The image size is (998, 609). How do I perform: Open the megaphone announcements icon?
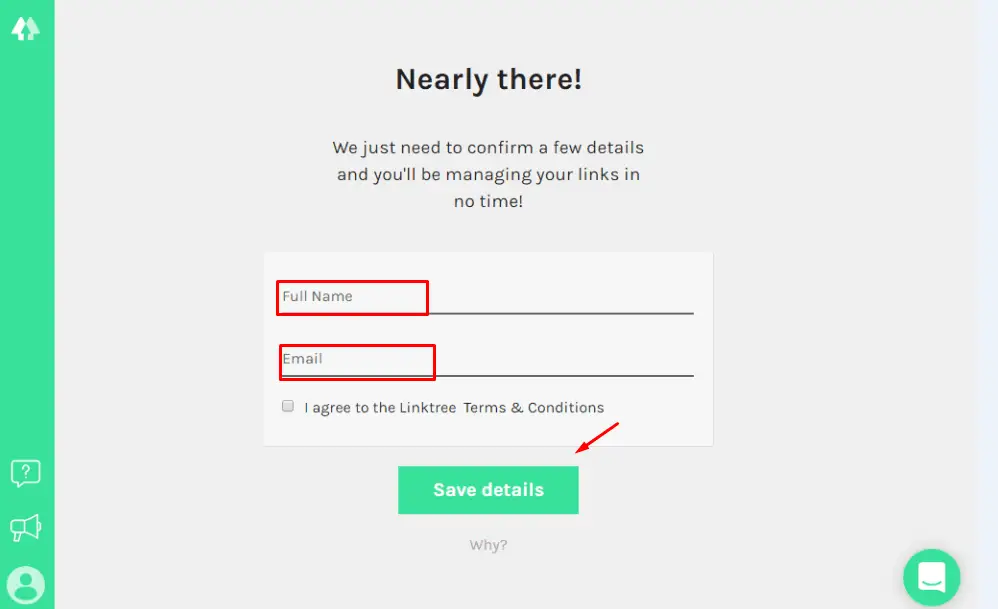25,527
